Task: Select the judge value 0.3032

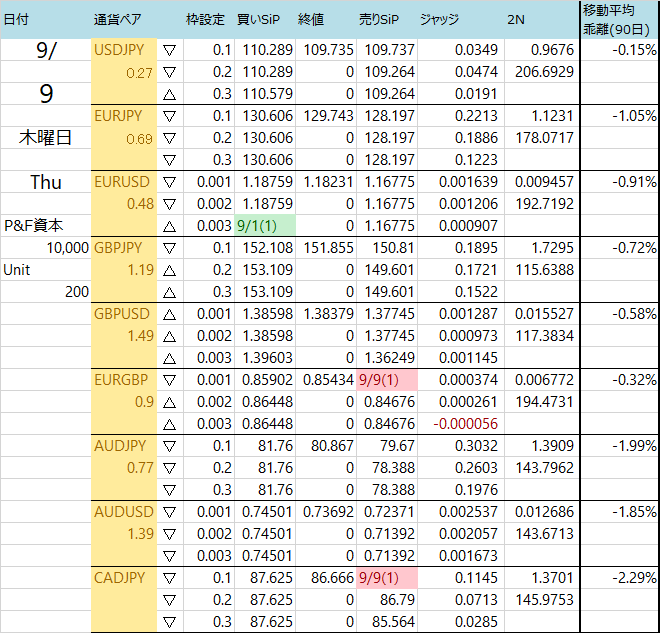Action: (x=476, y=446)
